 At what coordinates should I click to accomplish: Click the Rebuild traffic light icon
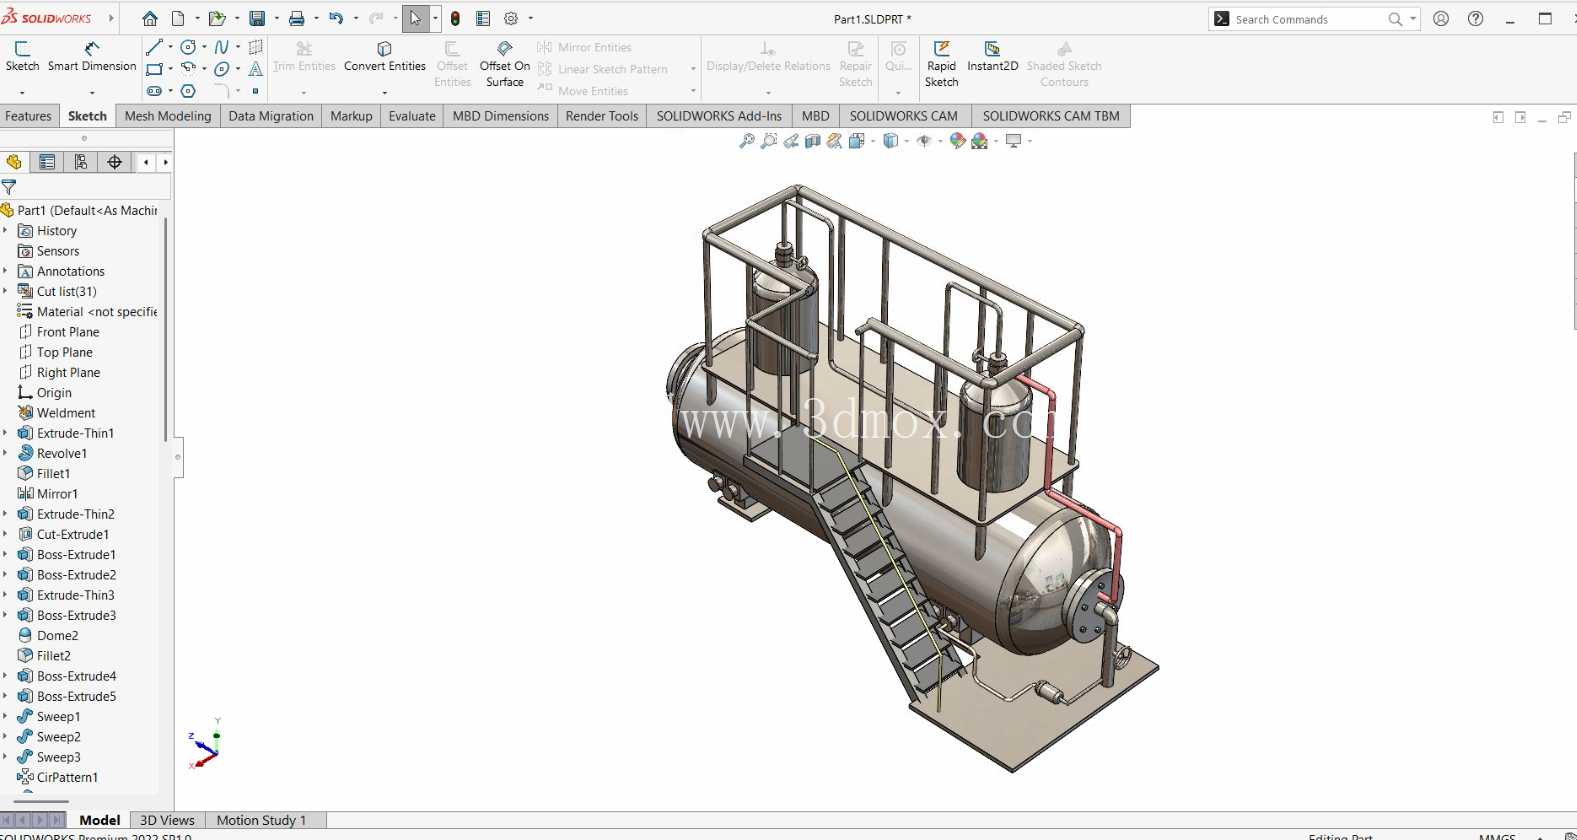pyautogui.click(x=455, y=18)
